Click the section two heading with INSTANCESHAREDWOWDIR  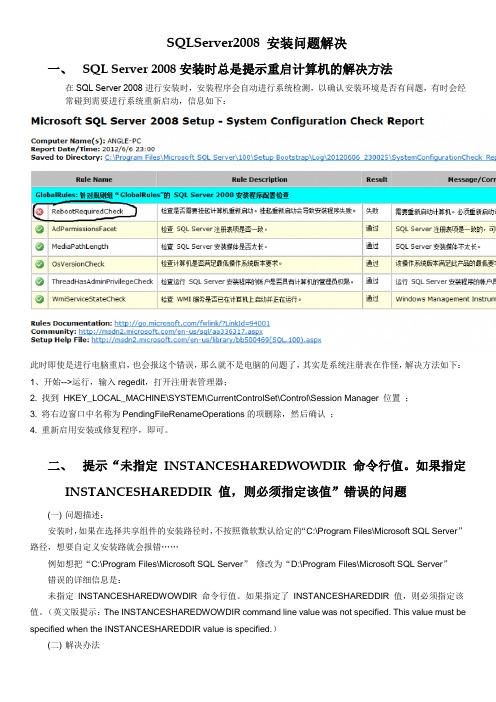pyautogui.click(x=257, y=479)
